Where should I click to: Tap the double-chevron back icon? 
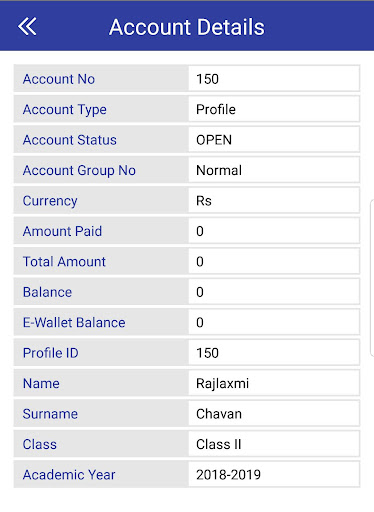(27, 27)
